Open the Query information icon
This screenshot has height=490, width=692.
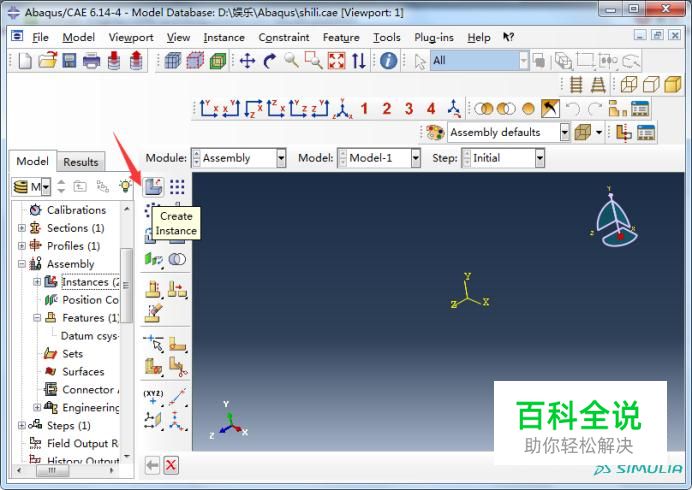point(388,60)
